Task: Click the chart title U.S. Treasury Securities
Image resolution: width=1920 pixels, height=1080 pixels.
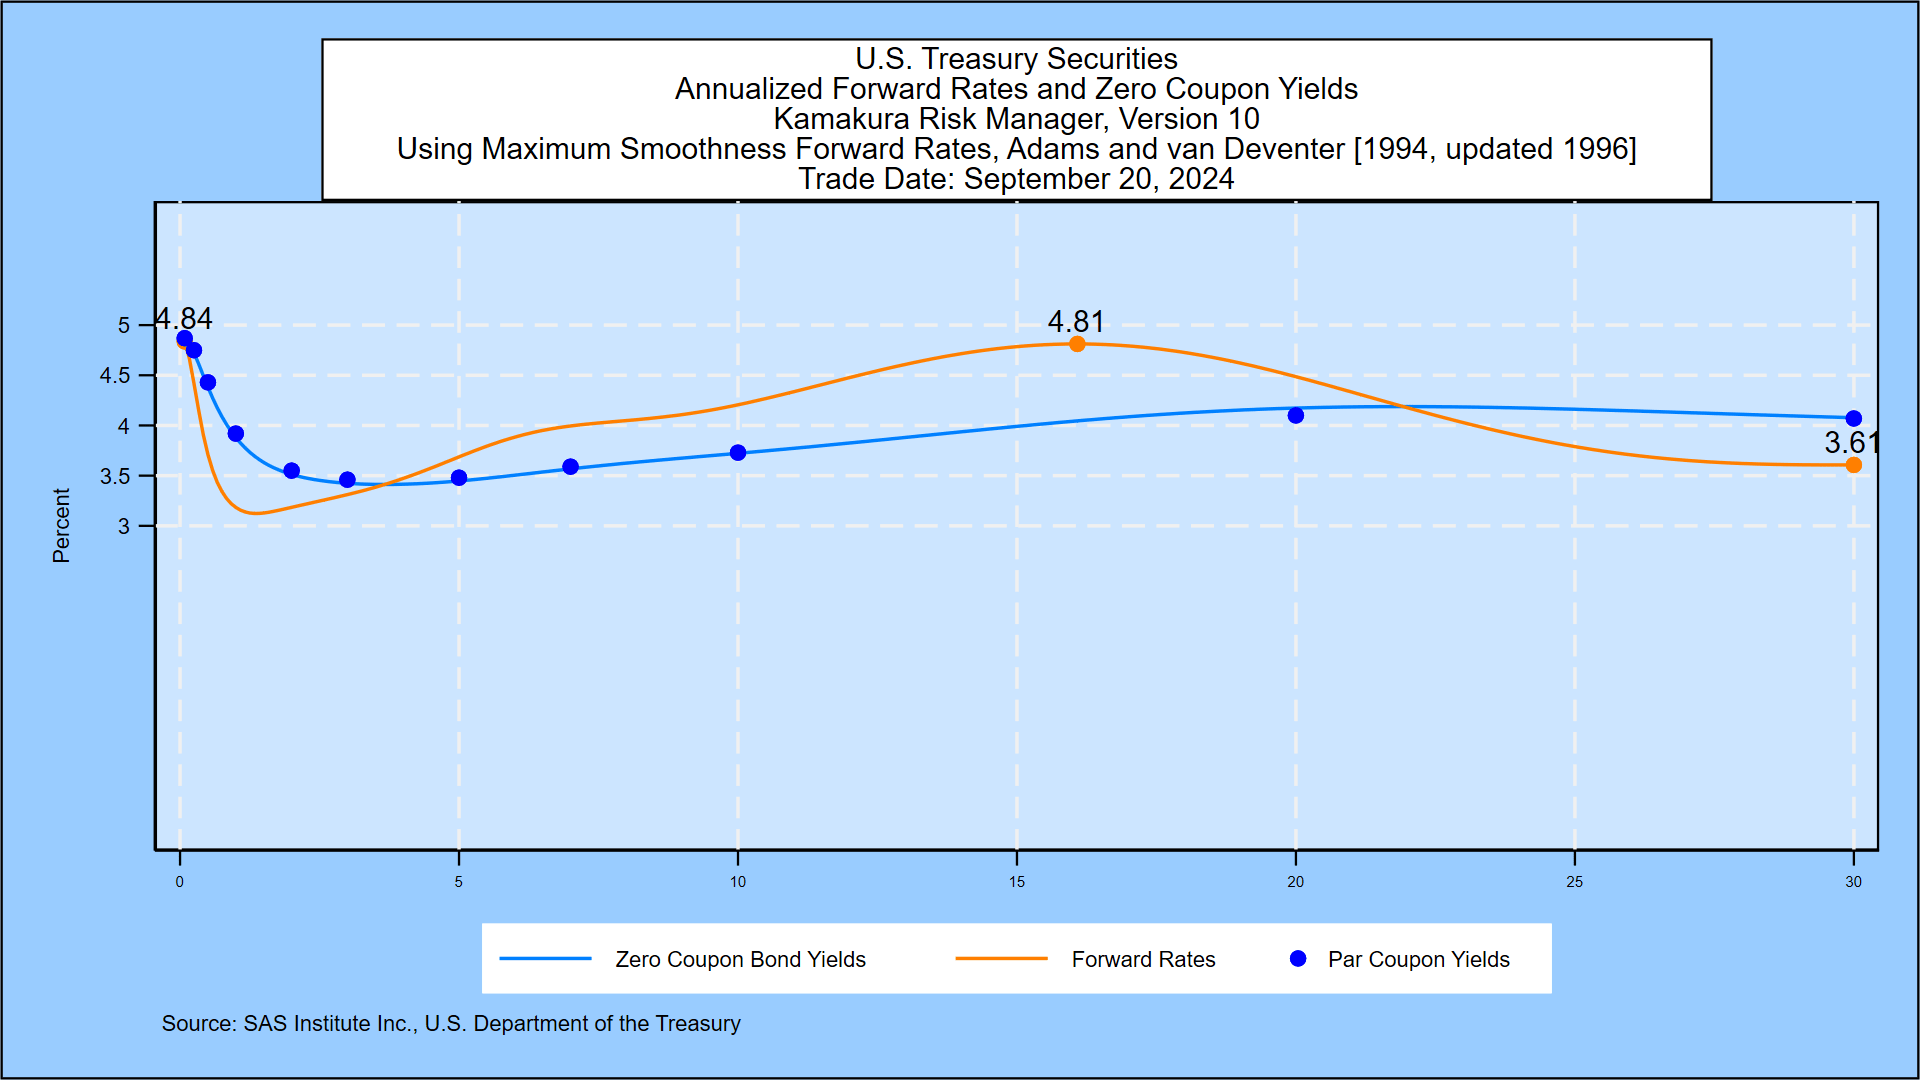Action: [1016, 59]
